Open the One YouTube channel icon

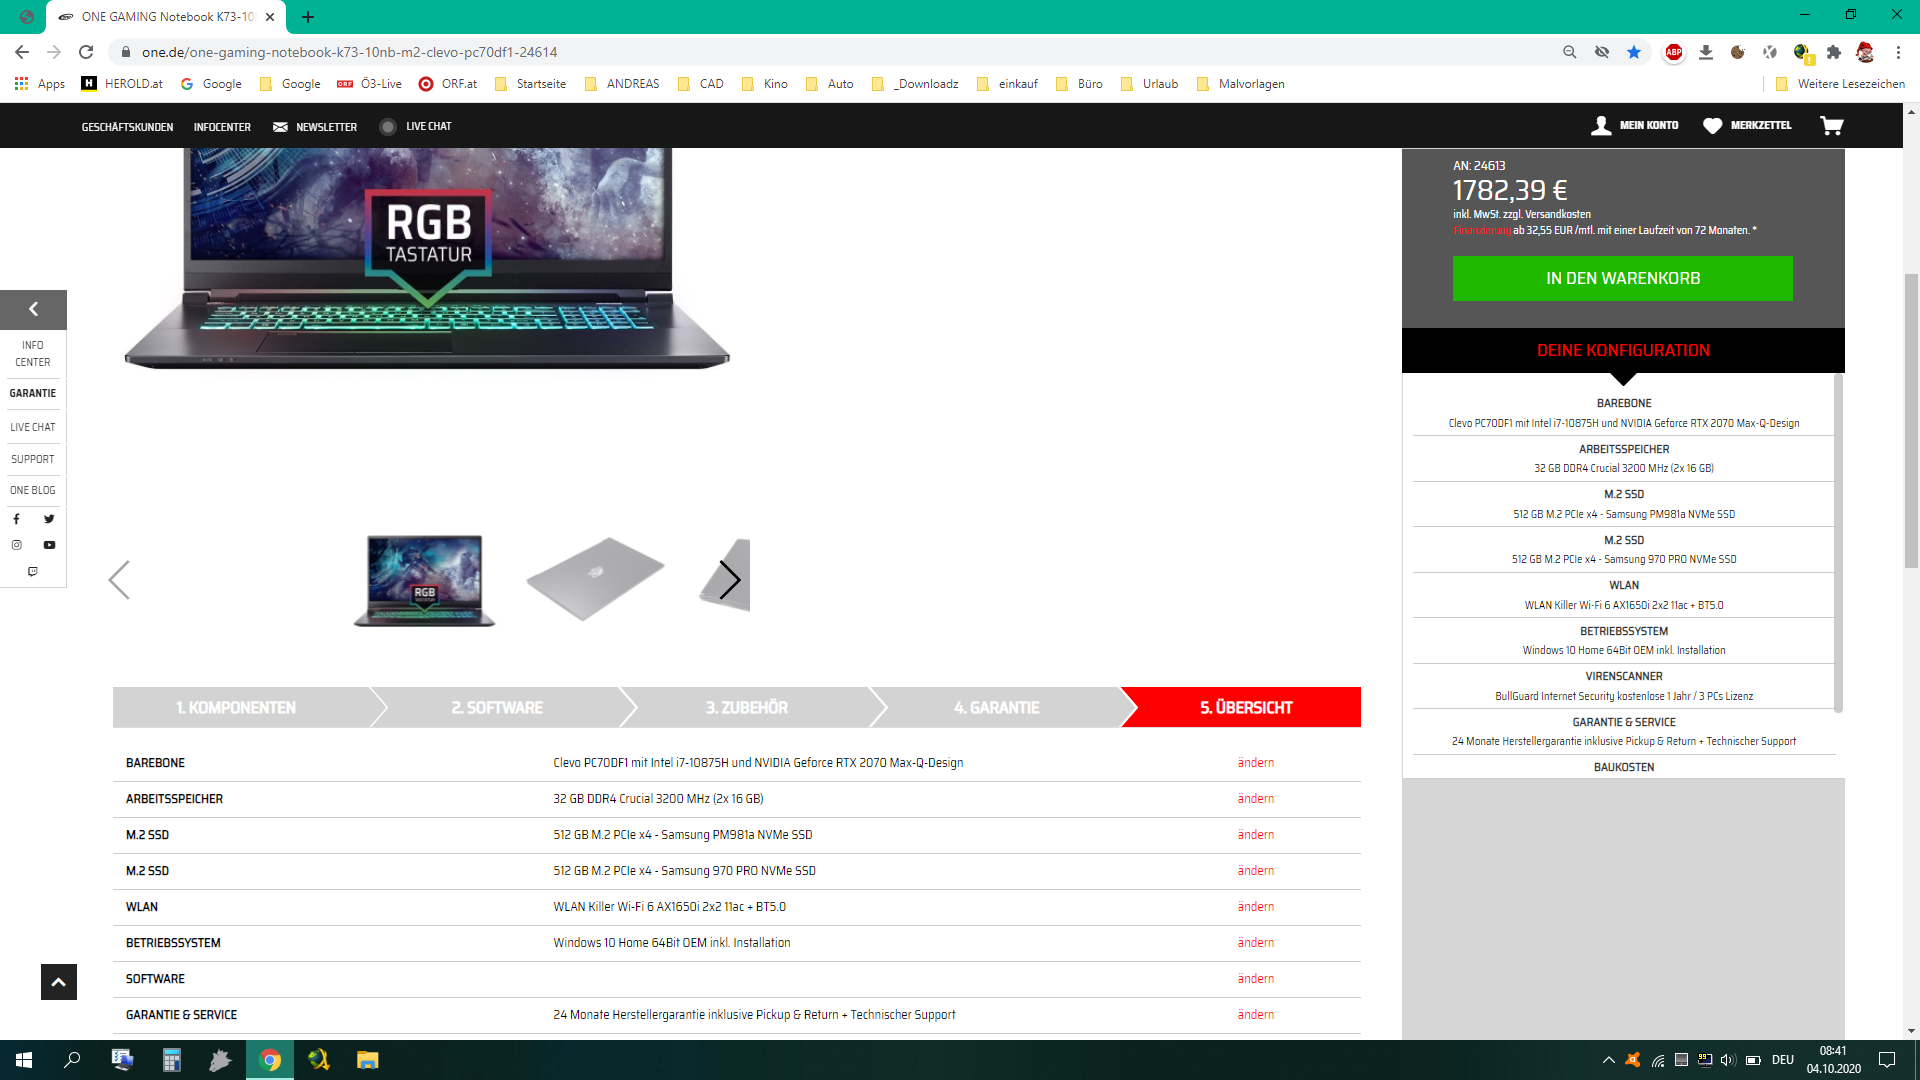tap(49, 545)
